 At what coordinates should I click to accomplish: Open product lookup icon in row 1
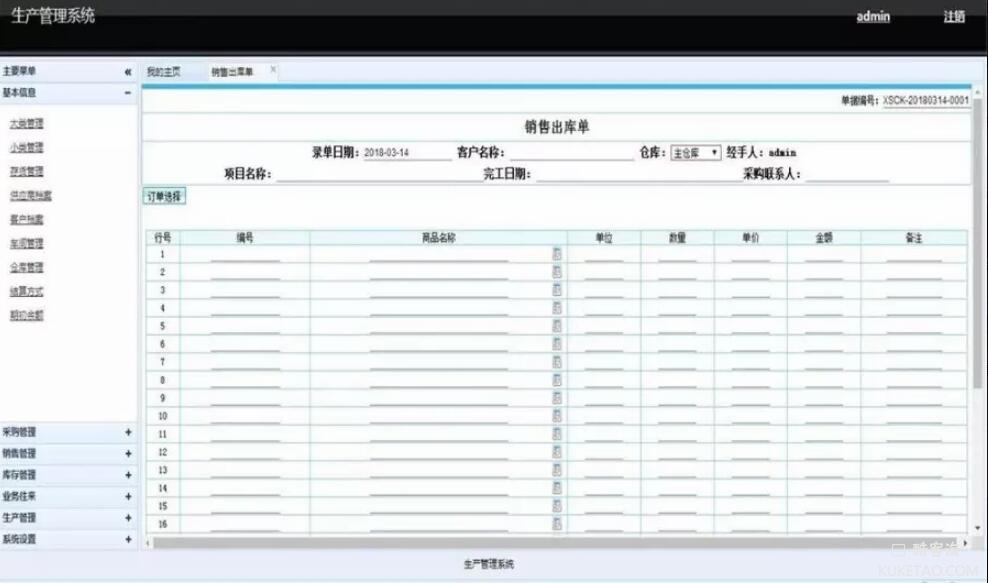pos(557,254)
